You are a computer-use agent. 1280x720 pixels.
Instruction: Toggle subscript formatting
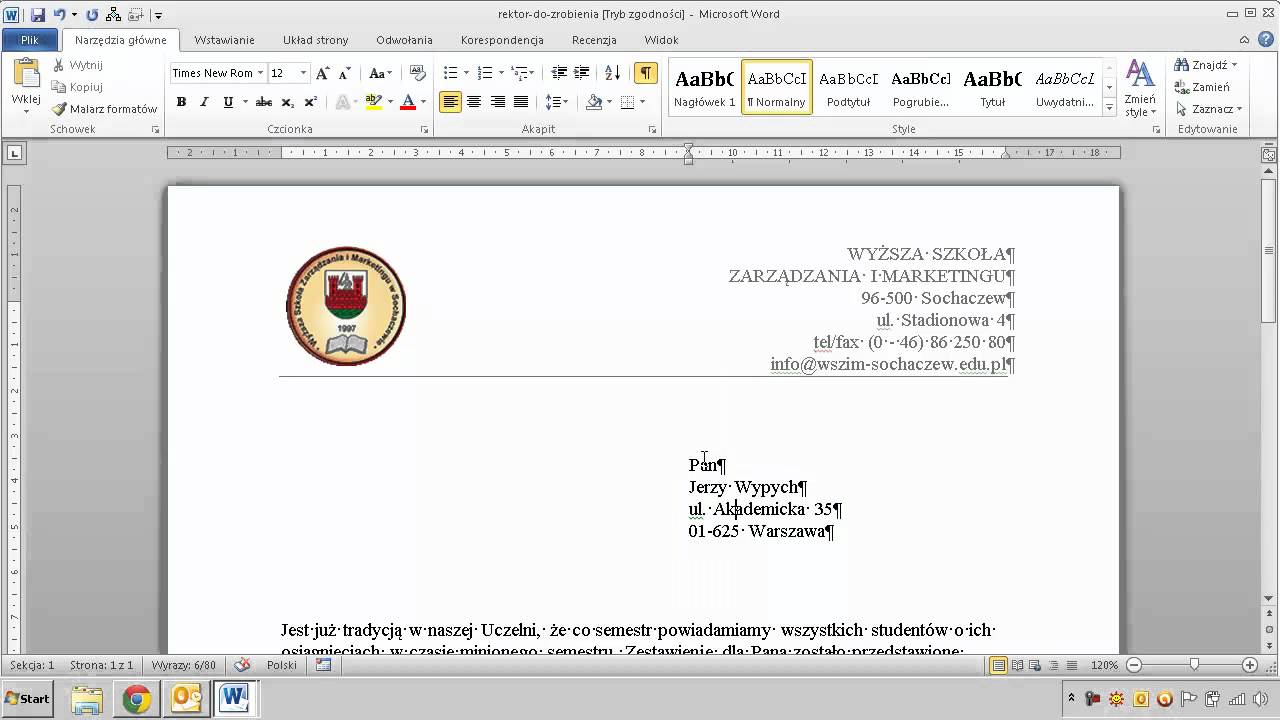[287, 102]
